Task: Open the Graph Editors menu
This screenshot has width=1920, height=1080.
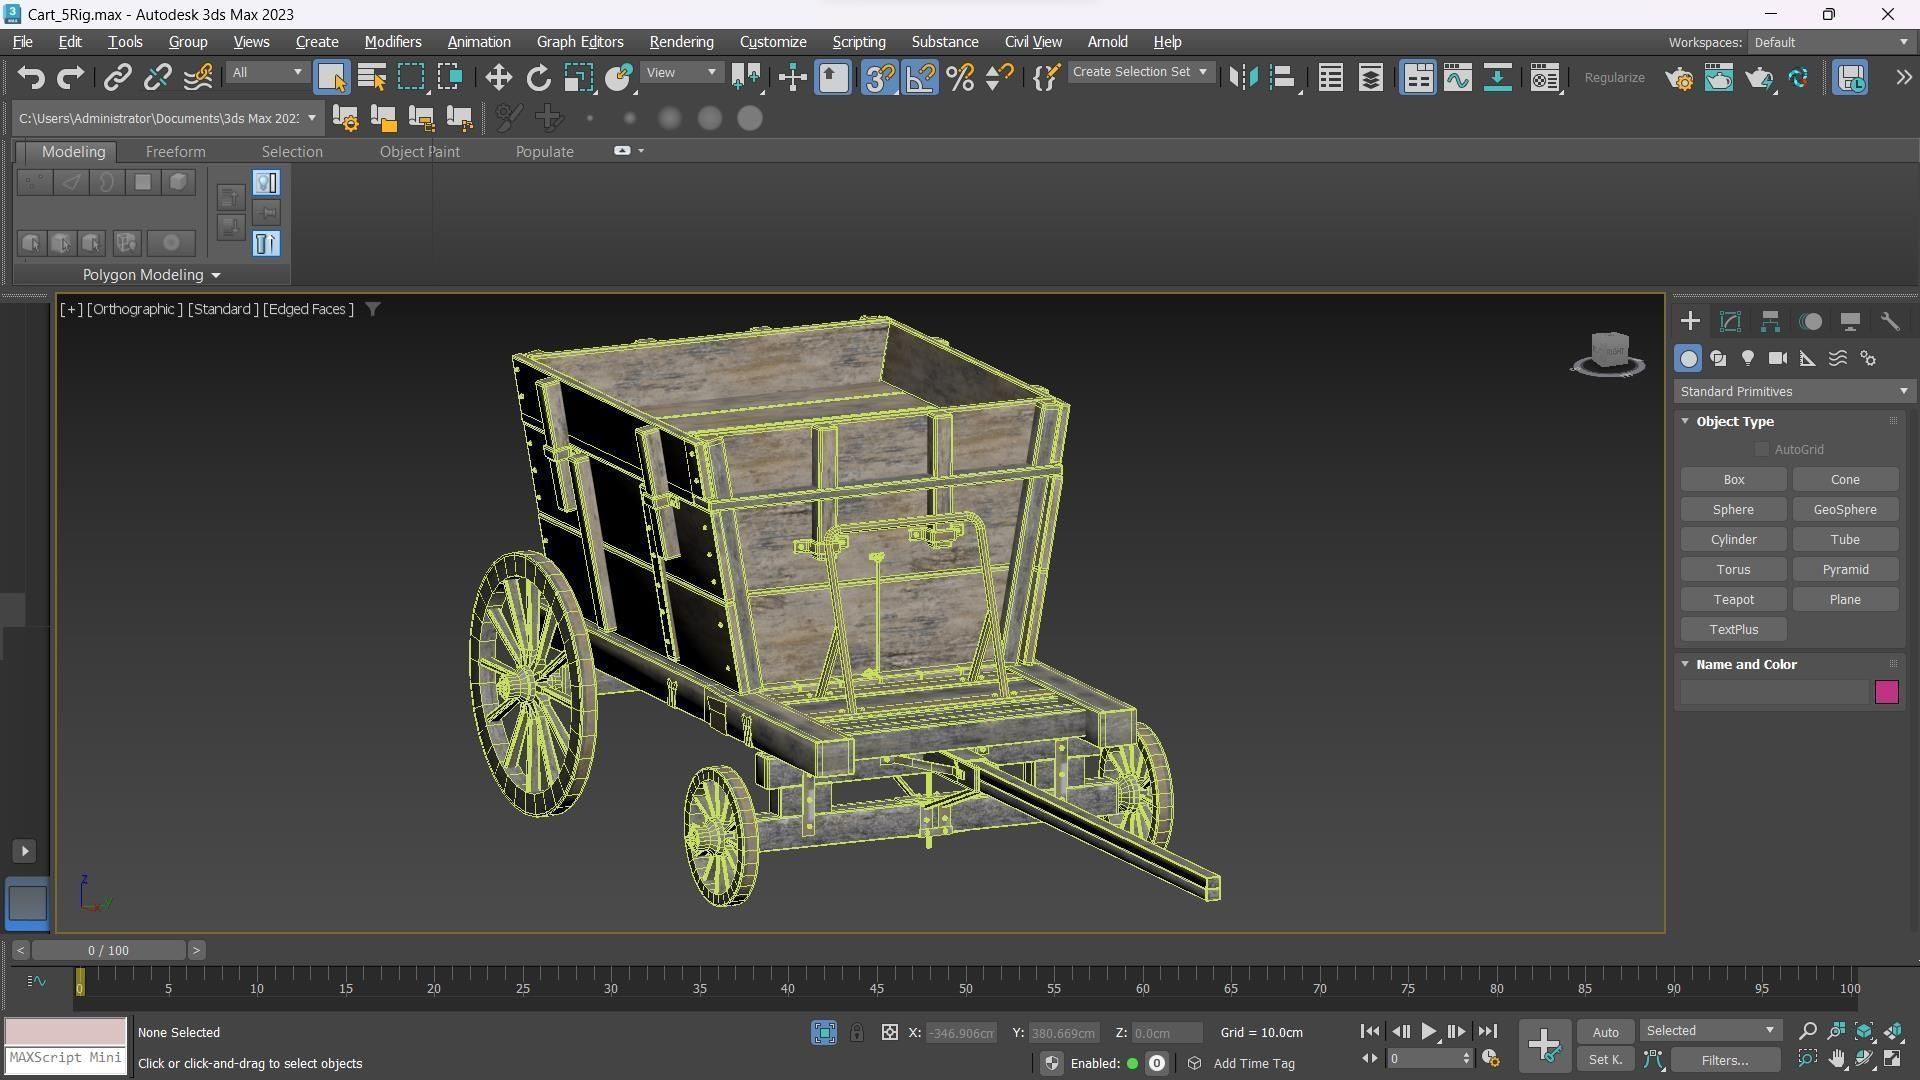Action: click(x=580, y=42)
